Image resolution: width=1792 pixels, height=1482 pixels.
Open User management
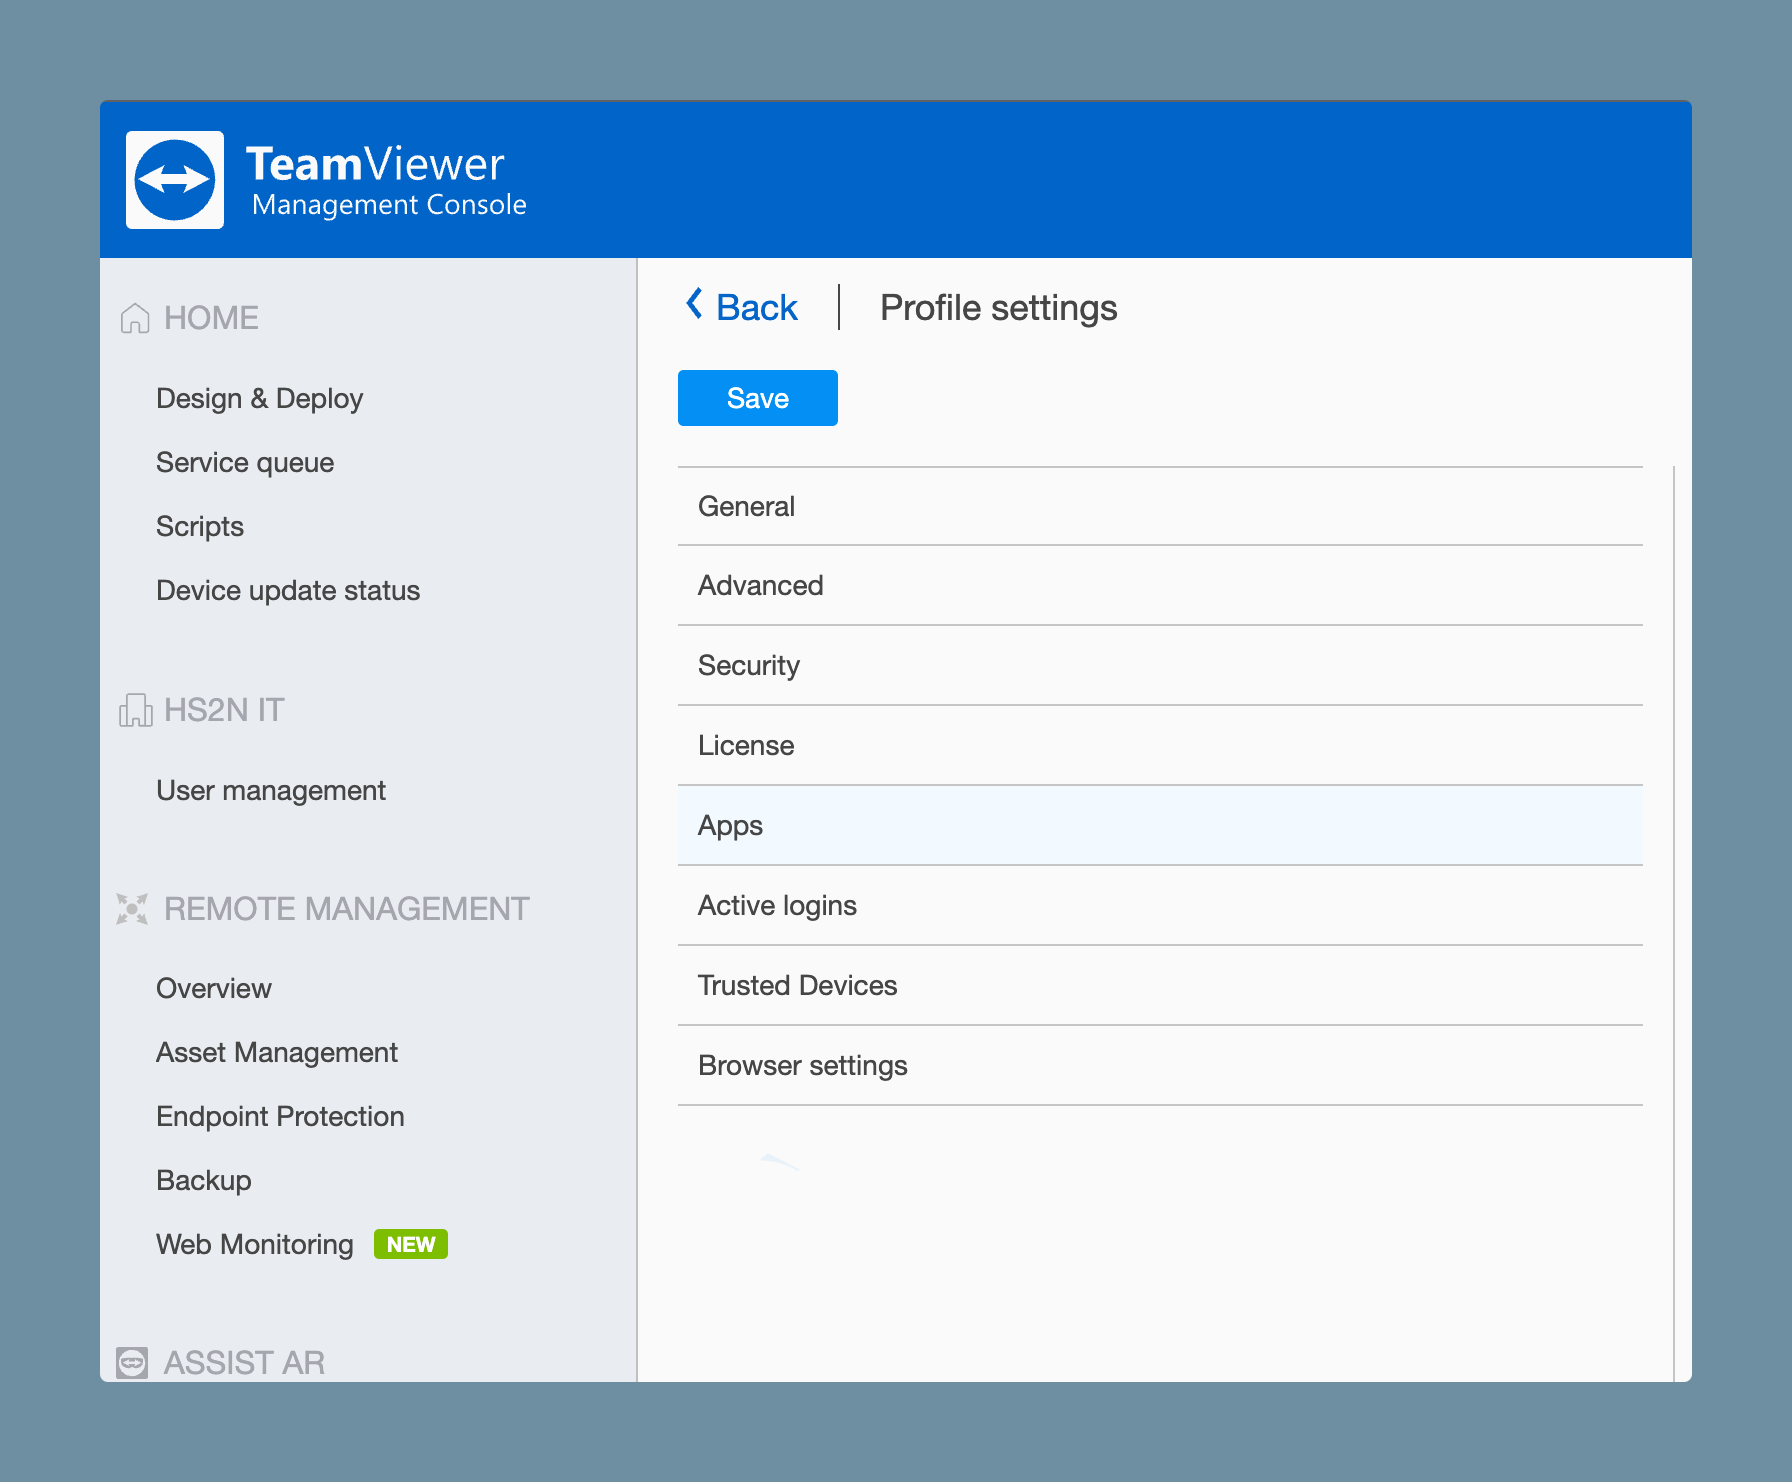tap(271, 791)
